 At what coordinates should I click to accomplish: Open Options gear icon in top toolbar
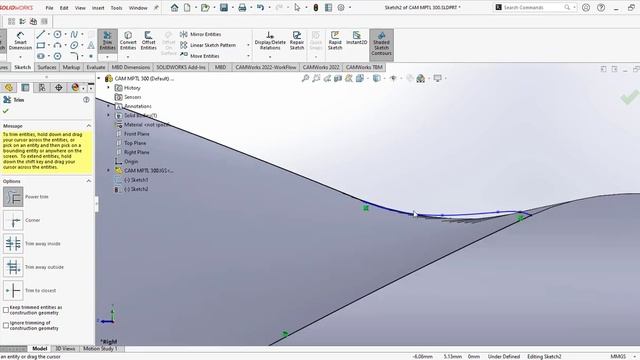click(341, 7)
